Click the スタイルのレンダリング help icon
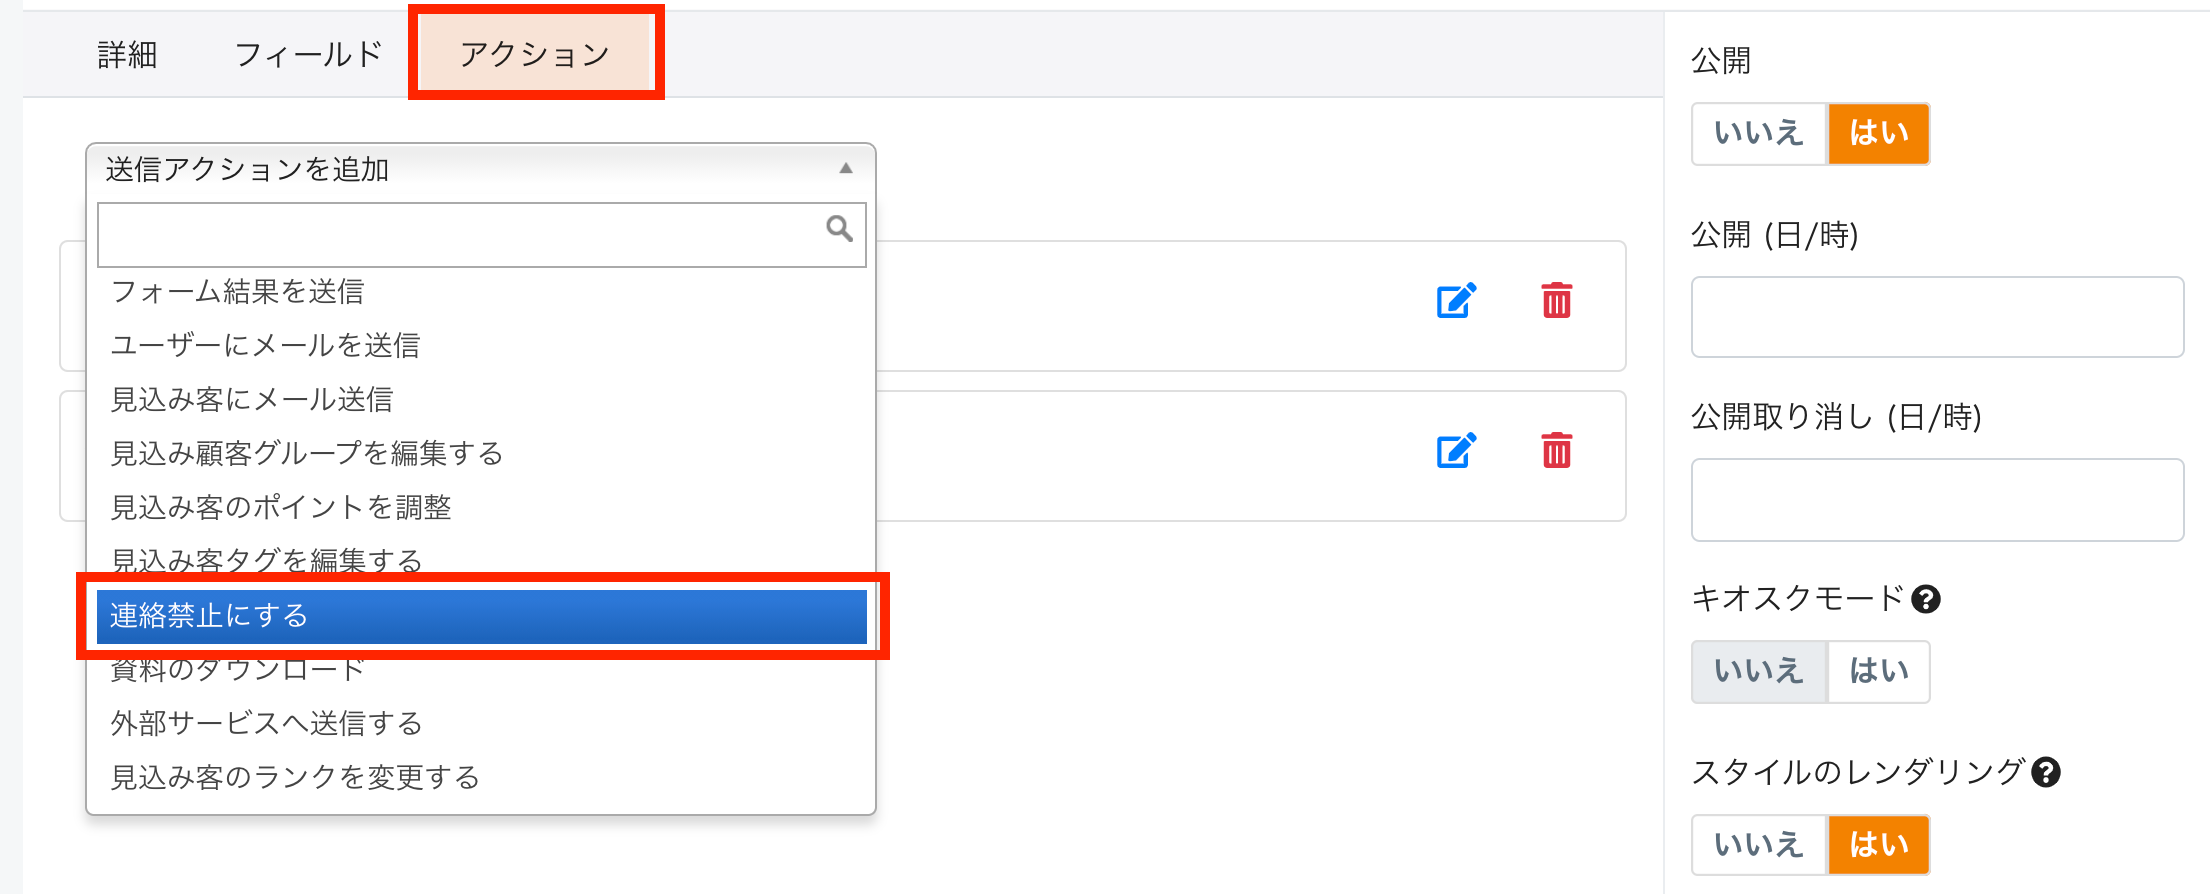 click(2046, 773)
